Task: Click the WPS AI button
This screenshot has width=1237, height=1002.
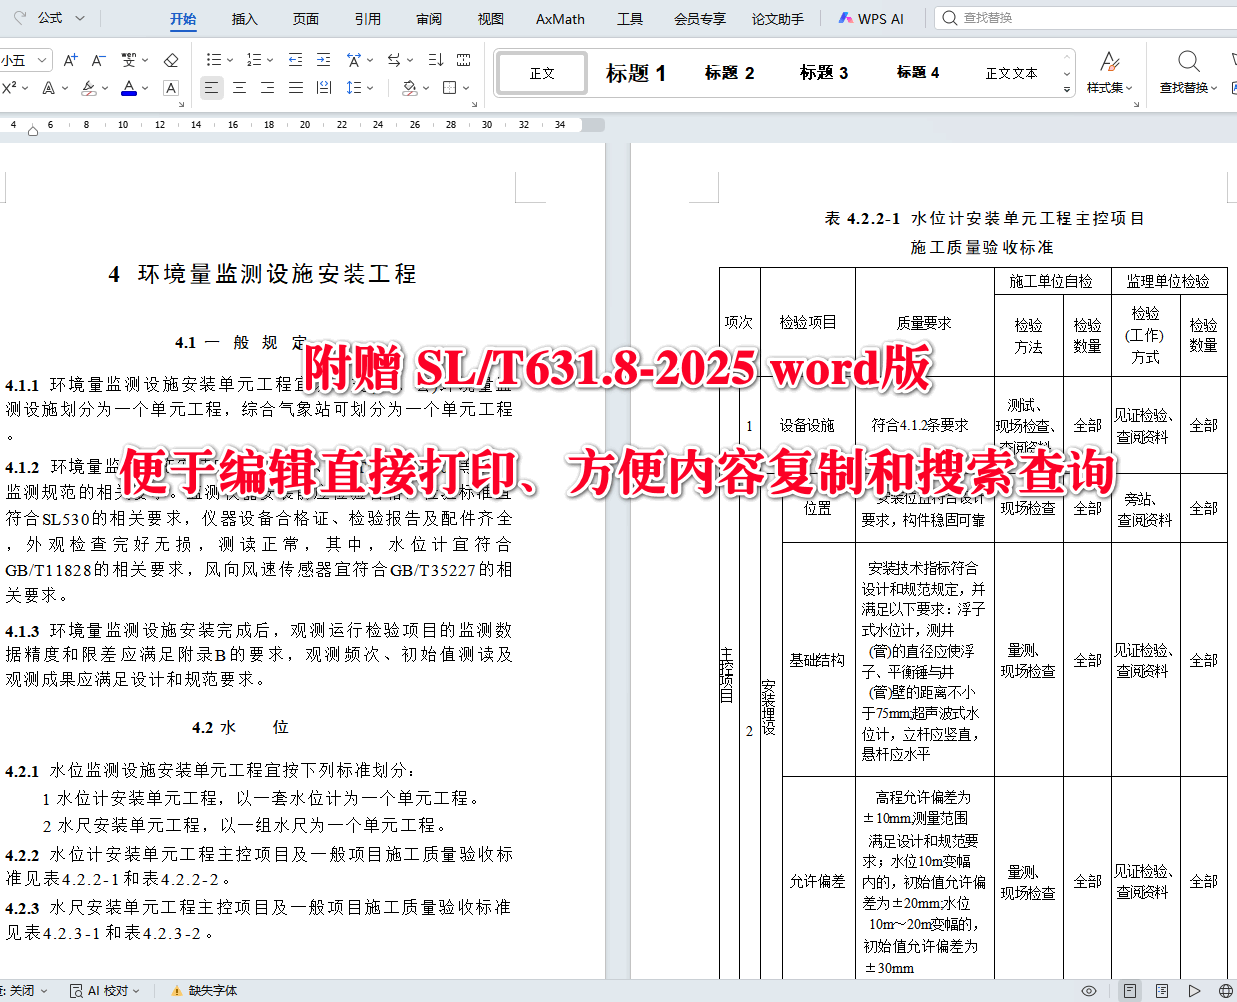Action: coord(871,19)
